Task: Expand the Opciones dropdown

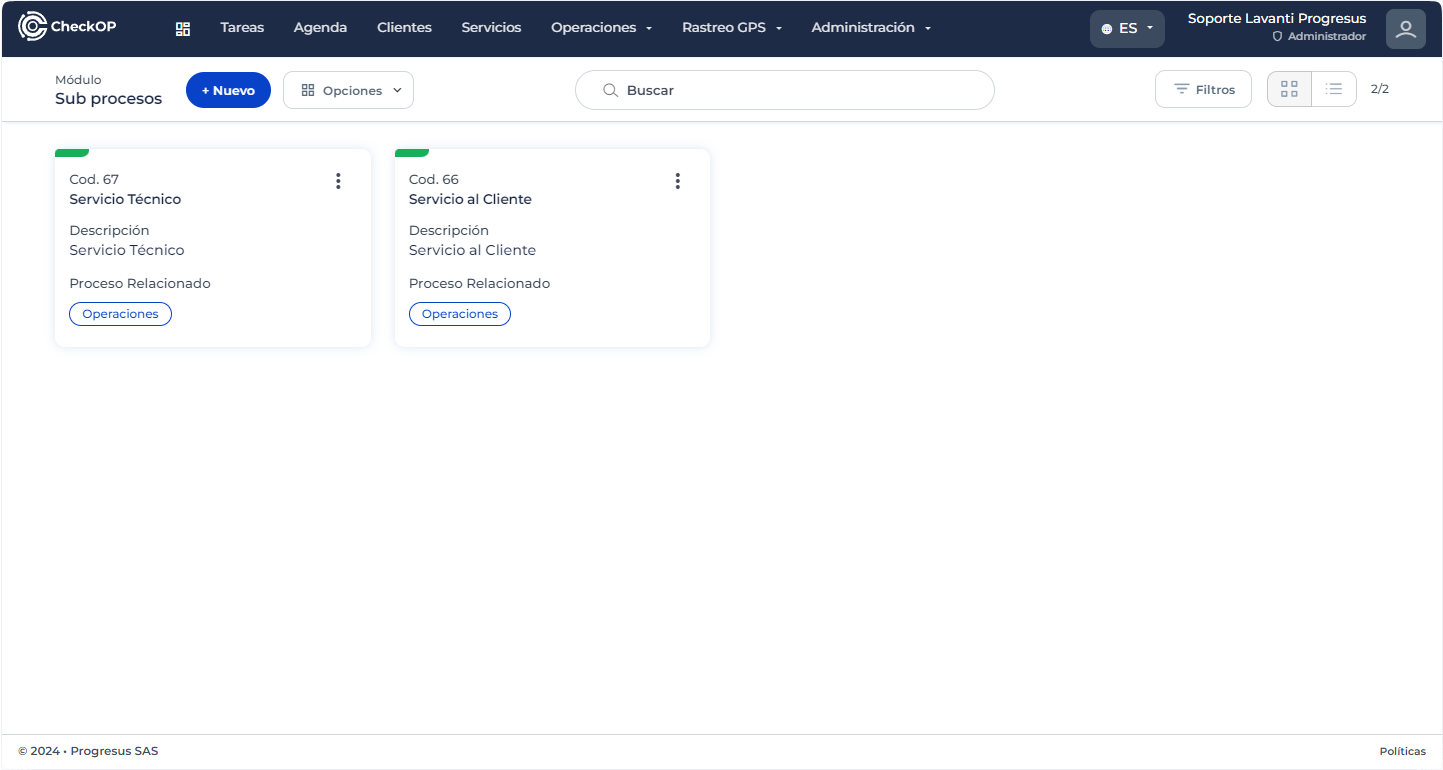Action: coord(348,90)
